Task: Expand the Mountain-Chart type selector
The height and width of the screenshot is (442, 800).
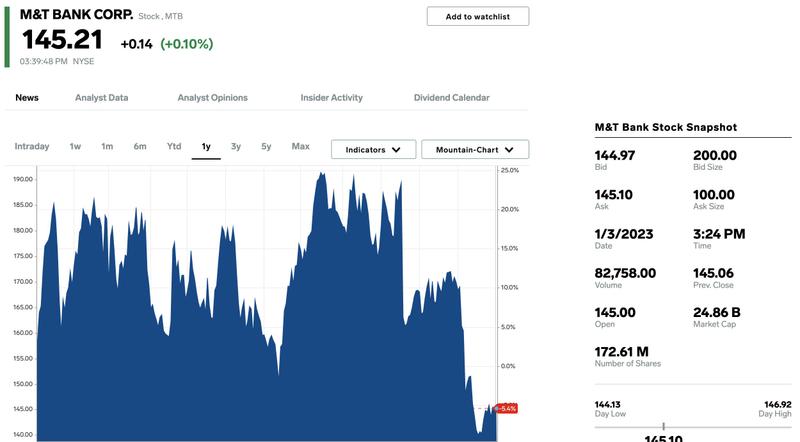Action: tap(475, 150)
